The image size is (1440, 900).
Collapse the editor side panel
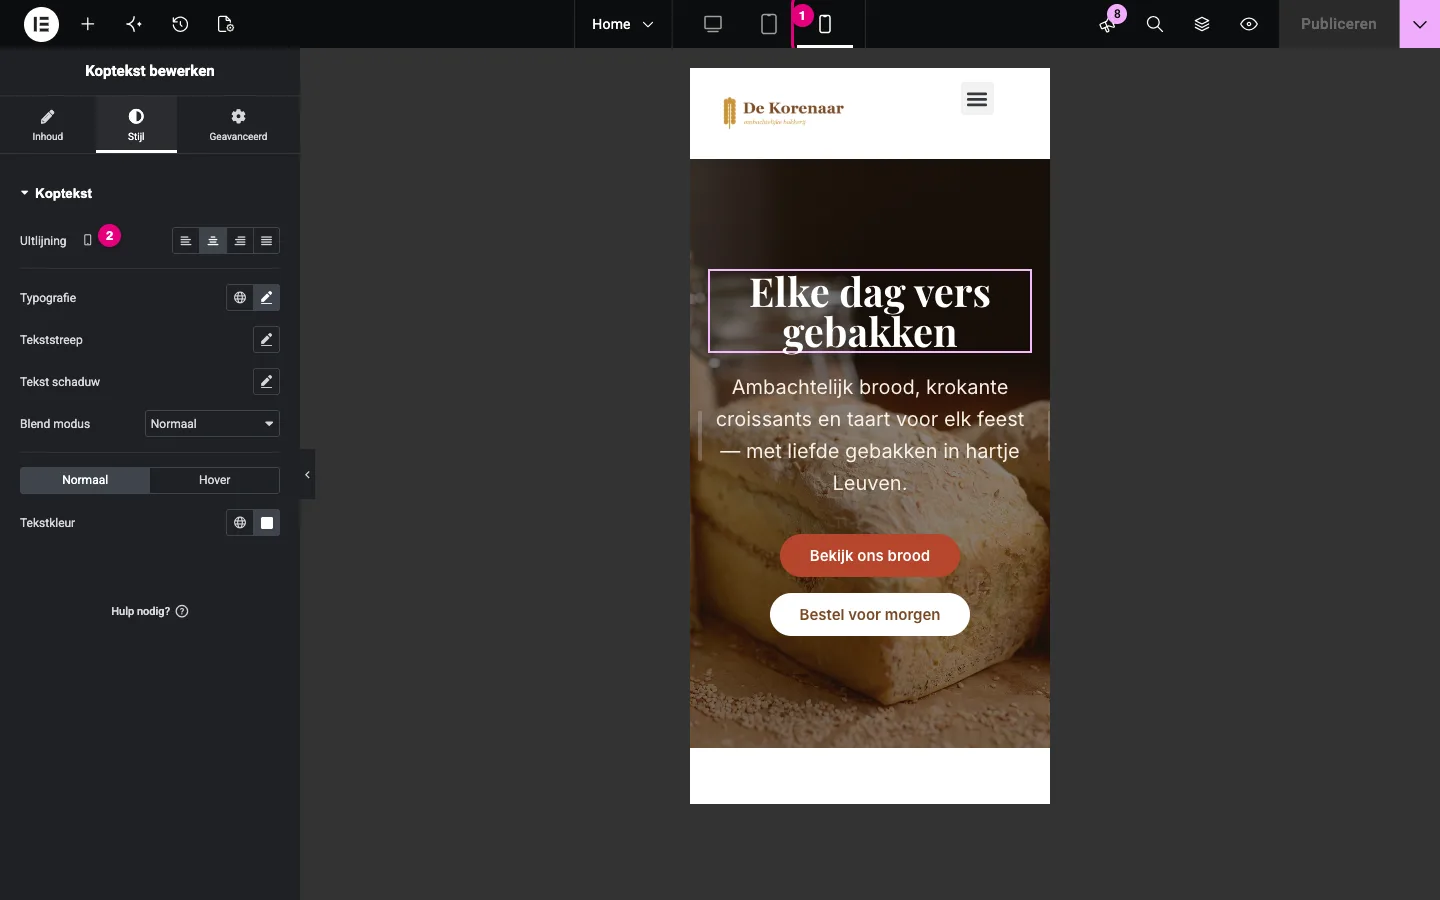pos(307,475)
